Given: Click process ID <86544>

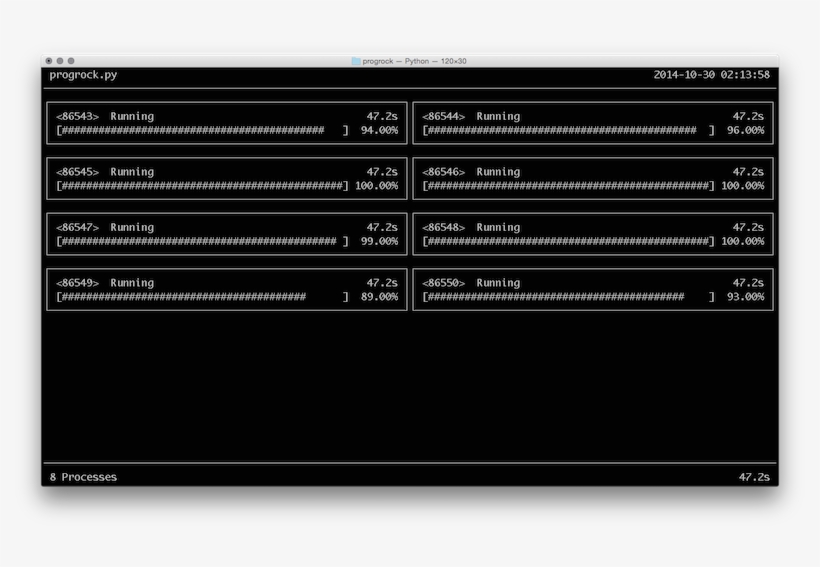Looking at the screenshot, I should (443, 116).
